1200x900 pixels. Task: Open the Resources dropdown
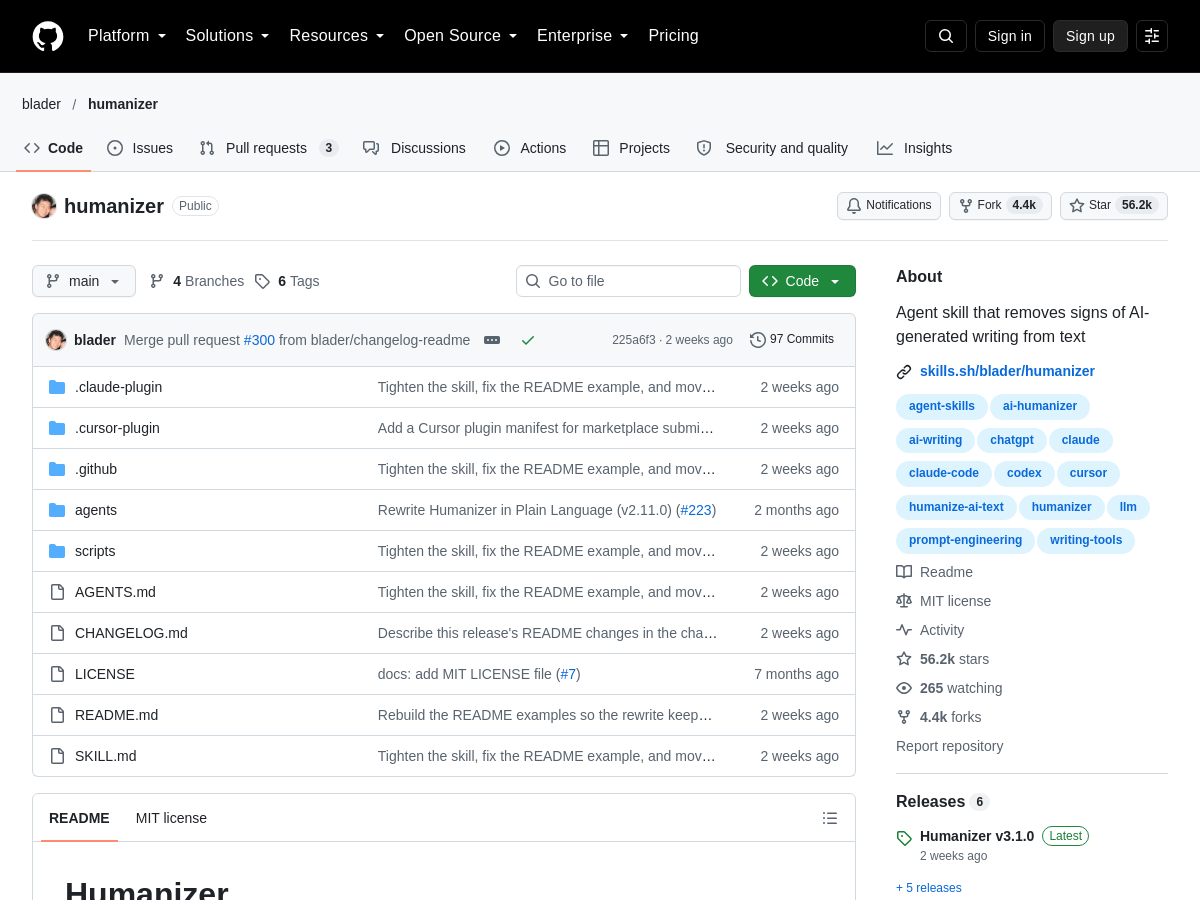tap(337, 36)
